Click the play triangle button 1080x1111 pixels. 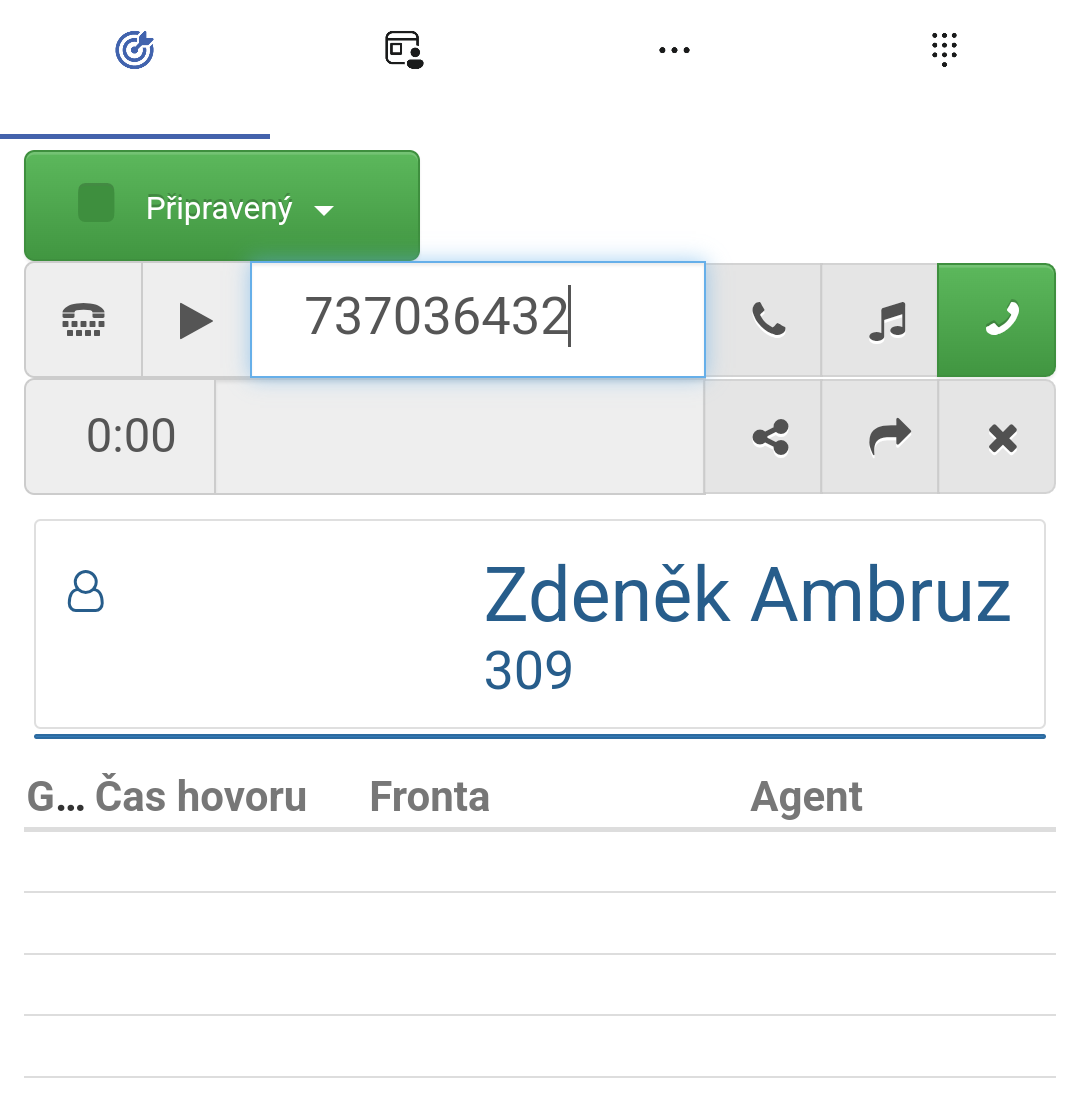tap(196, 320)
